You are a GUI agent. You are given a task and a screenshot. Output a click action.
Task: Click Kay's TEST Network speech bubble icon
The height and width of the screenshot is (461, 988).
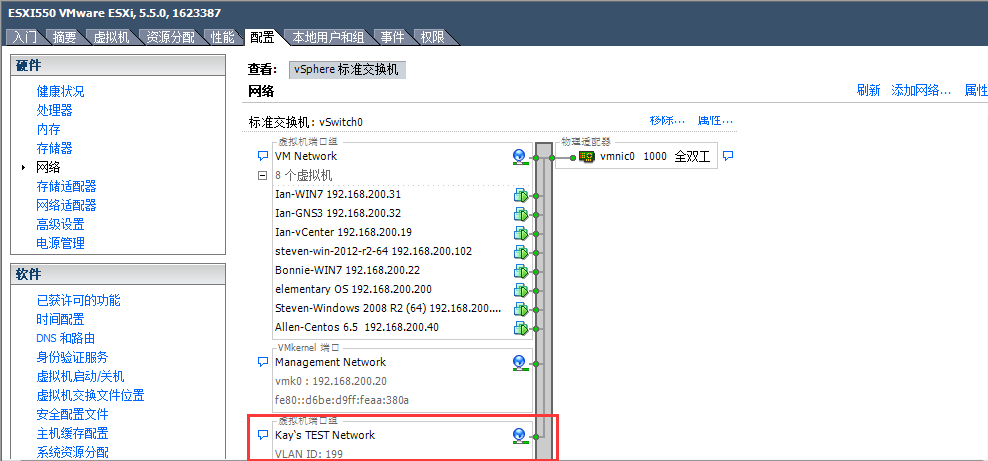pyautogui.click(x=263, y=435)
